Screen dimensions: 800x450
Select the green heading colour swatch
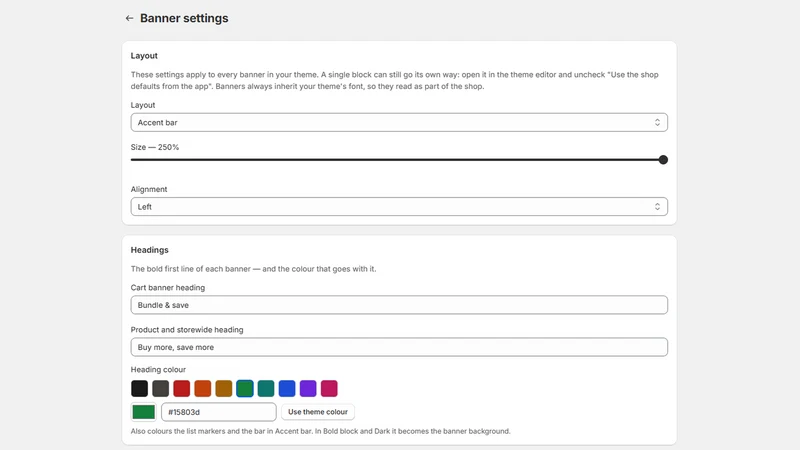(245, 388)
